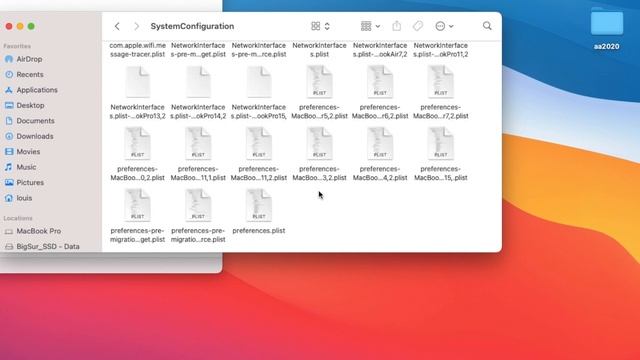Select preferences-pre-migratio...rce.plist file icon
Screen dimensions: 640x360
(198, 205)
